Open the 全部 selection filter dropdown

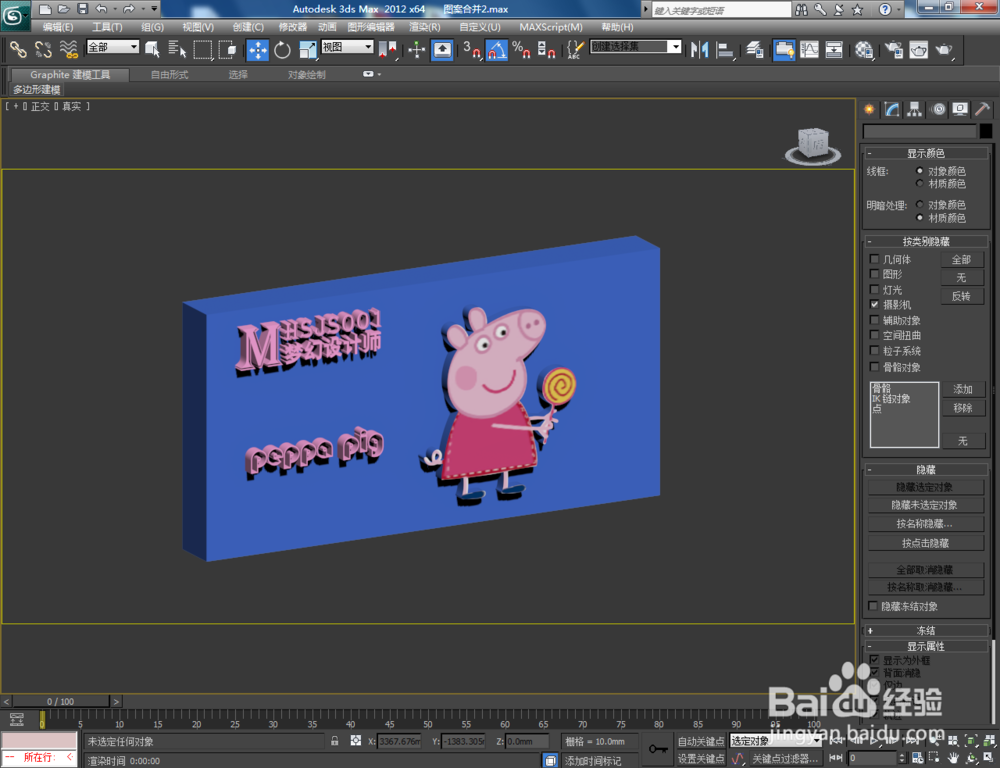point(113,47)
